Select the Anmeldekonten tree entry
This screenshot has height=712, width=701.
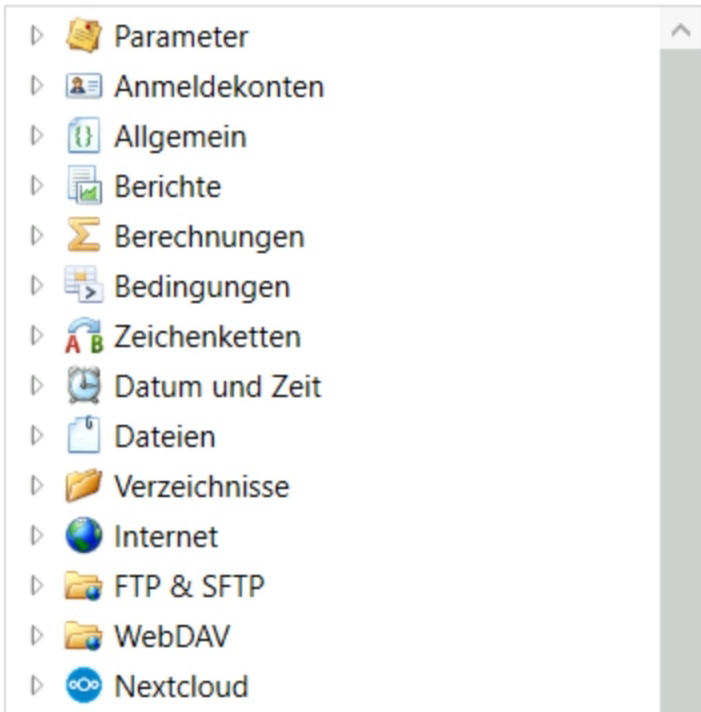pyautogui.click(x=218, y=87)
